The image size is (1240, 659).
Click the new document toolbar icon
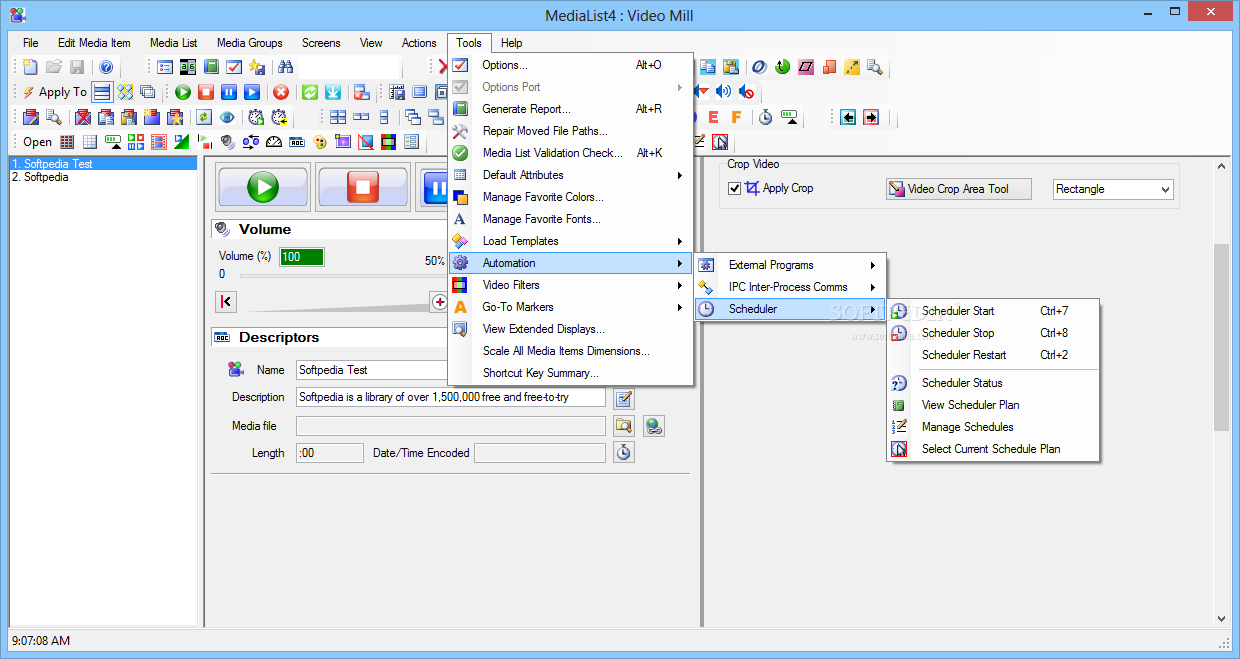[30, 67]
